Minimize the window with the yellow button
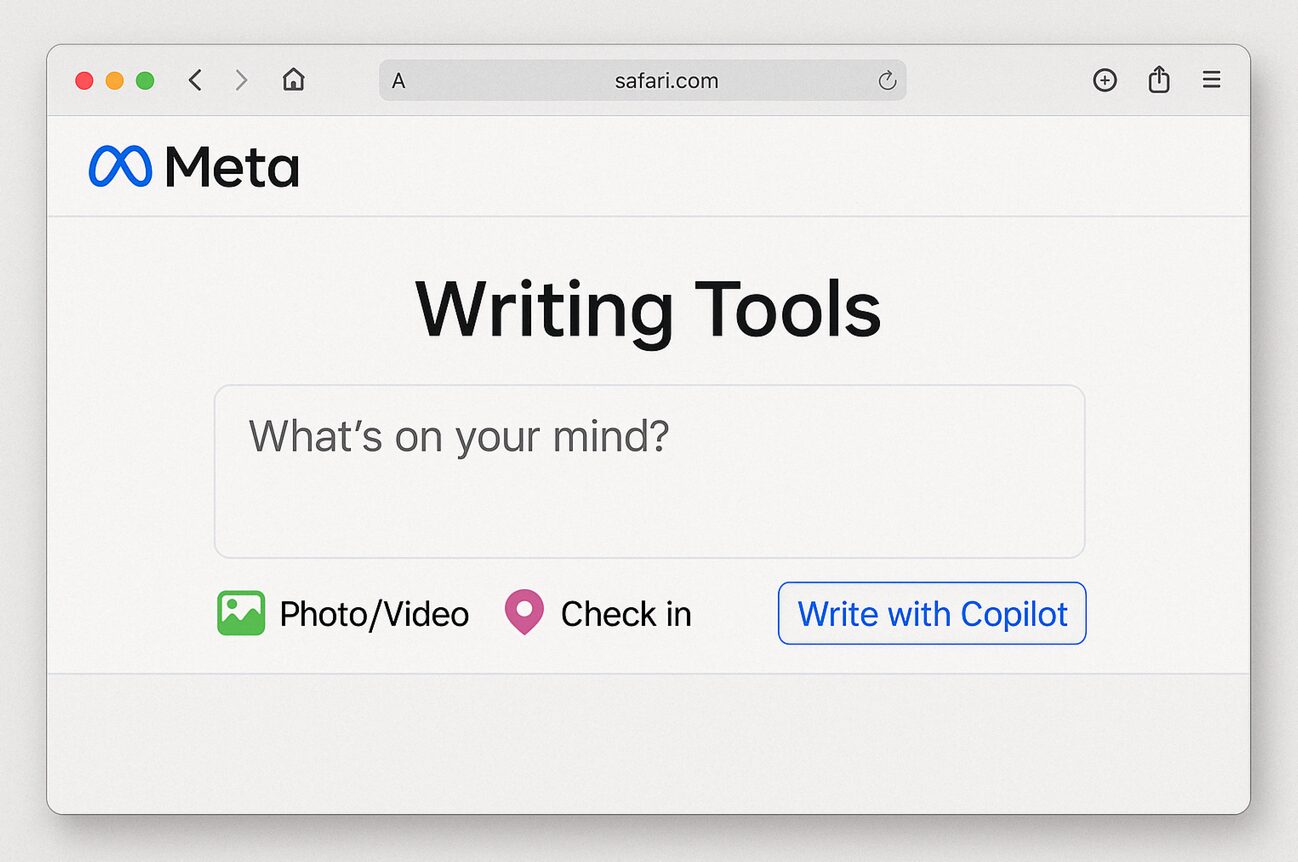The image size is (1298, 862). click(115, 81)
